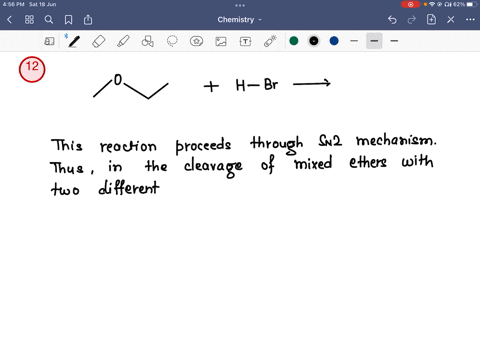This screenshot has width=480, height=360.
Task: Select the highlighted middle stroke thickness
Action: [x=374, y=41]
